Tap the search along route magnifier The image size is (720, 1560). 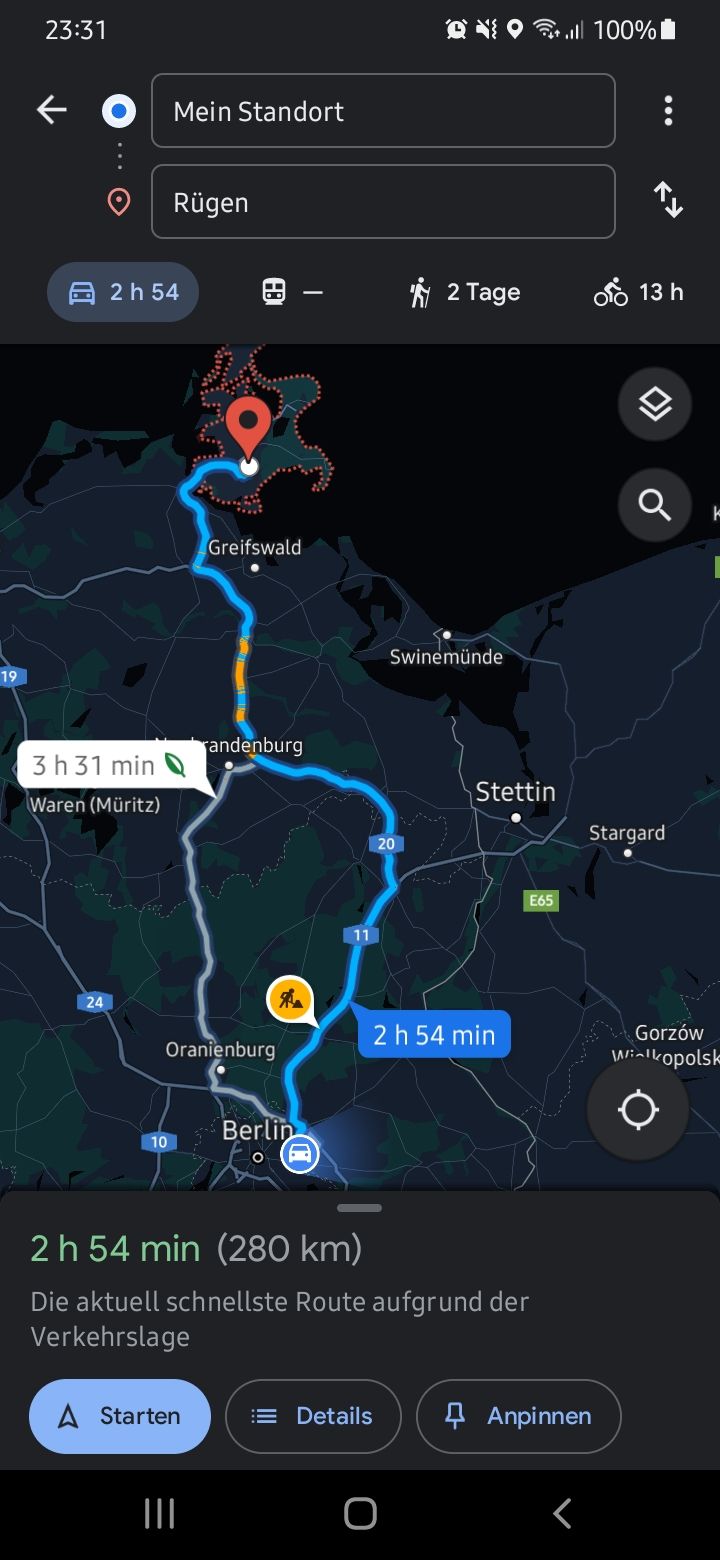tap(655, 506)
